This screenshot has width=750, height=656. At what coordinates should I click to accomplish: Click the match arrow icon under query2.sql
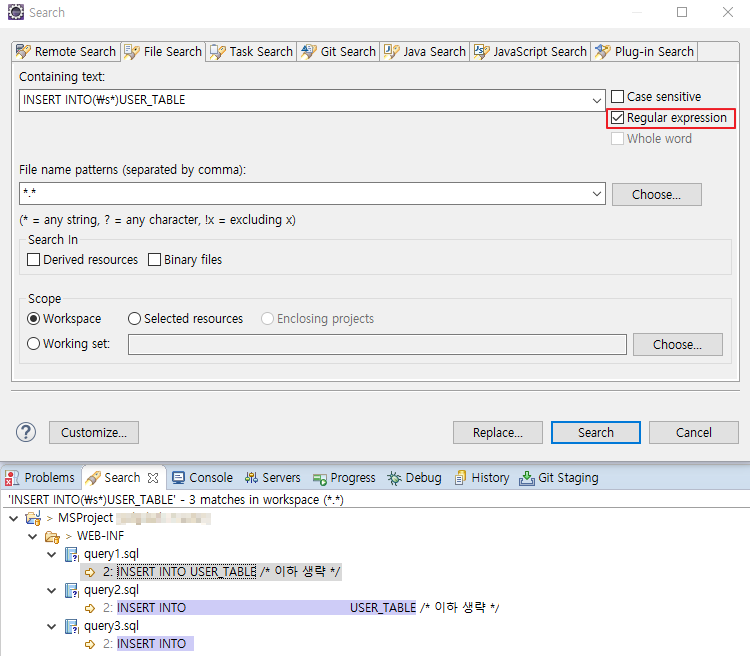pos(90,608)
